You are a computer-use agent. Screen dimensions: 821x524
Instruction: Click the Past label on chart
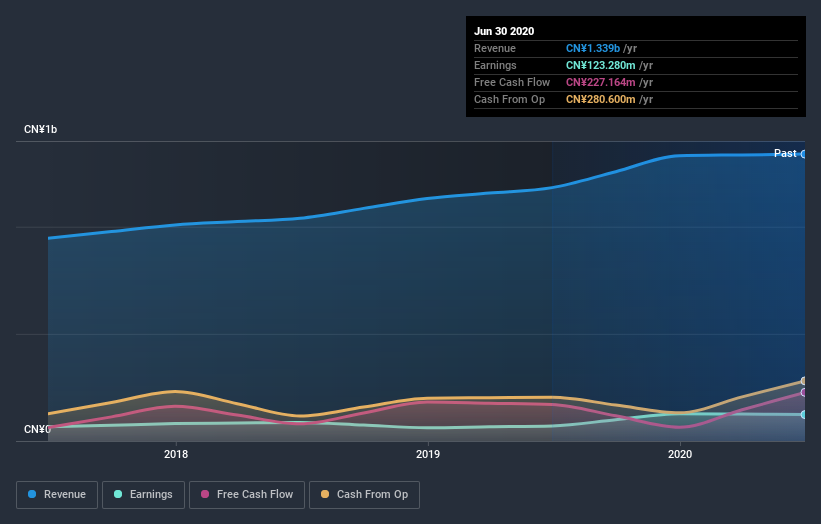(785, 153)
